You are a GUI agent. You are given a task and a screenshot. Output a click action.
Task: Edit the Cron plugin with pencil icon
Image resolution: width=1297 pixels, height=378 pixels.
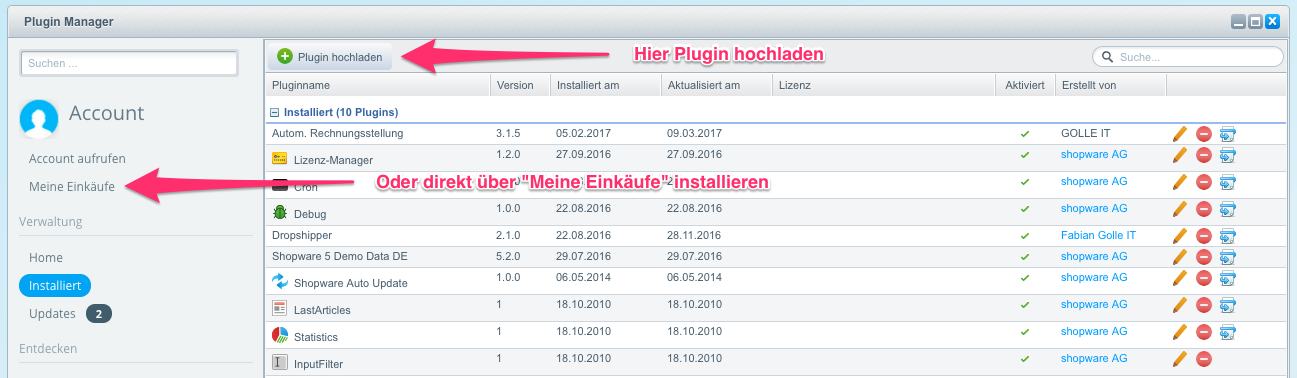click(1180, 182)
